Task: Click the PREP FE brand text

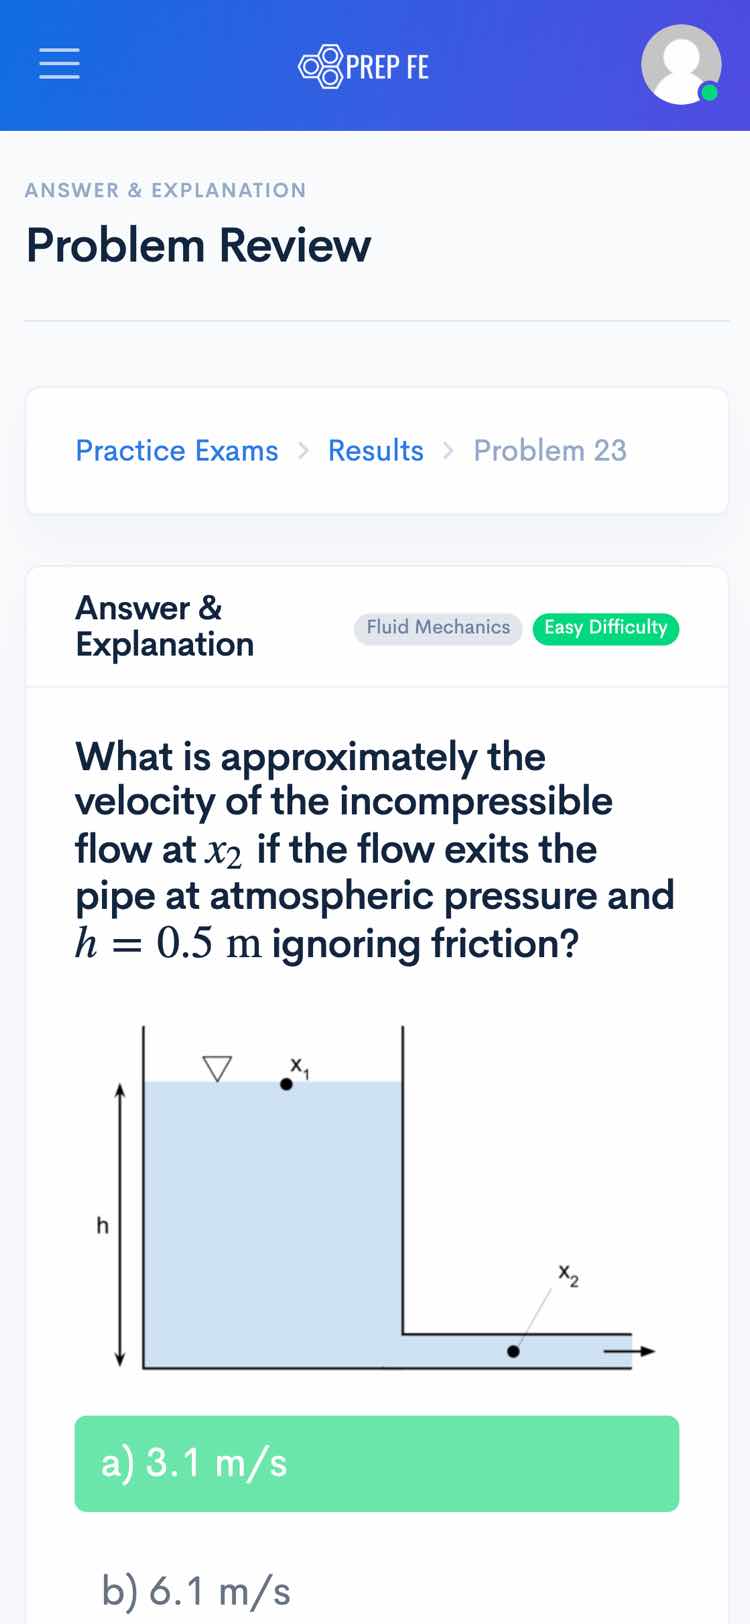Action: click(x=387, y=67)
